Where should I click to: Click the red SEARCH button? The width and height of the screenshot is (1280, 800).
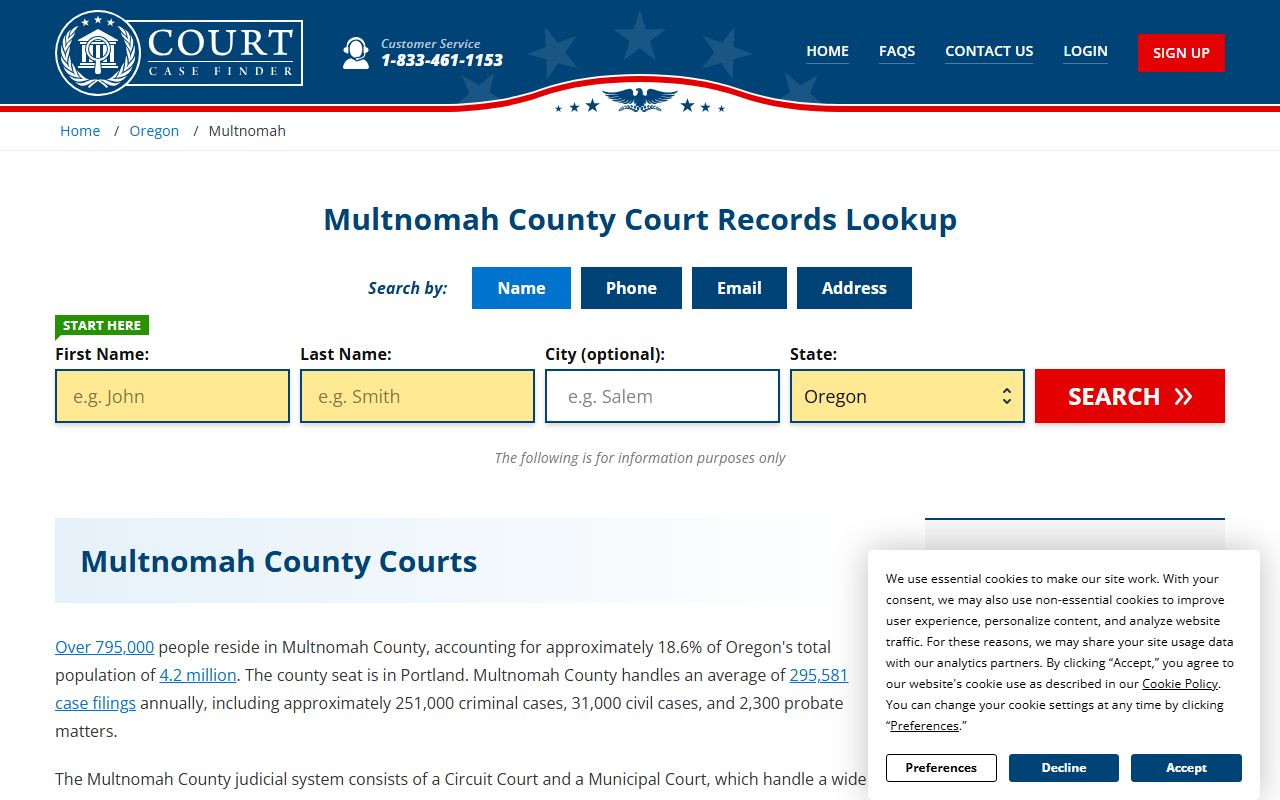coord(1130,396)
